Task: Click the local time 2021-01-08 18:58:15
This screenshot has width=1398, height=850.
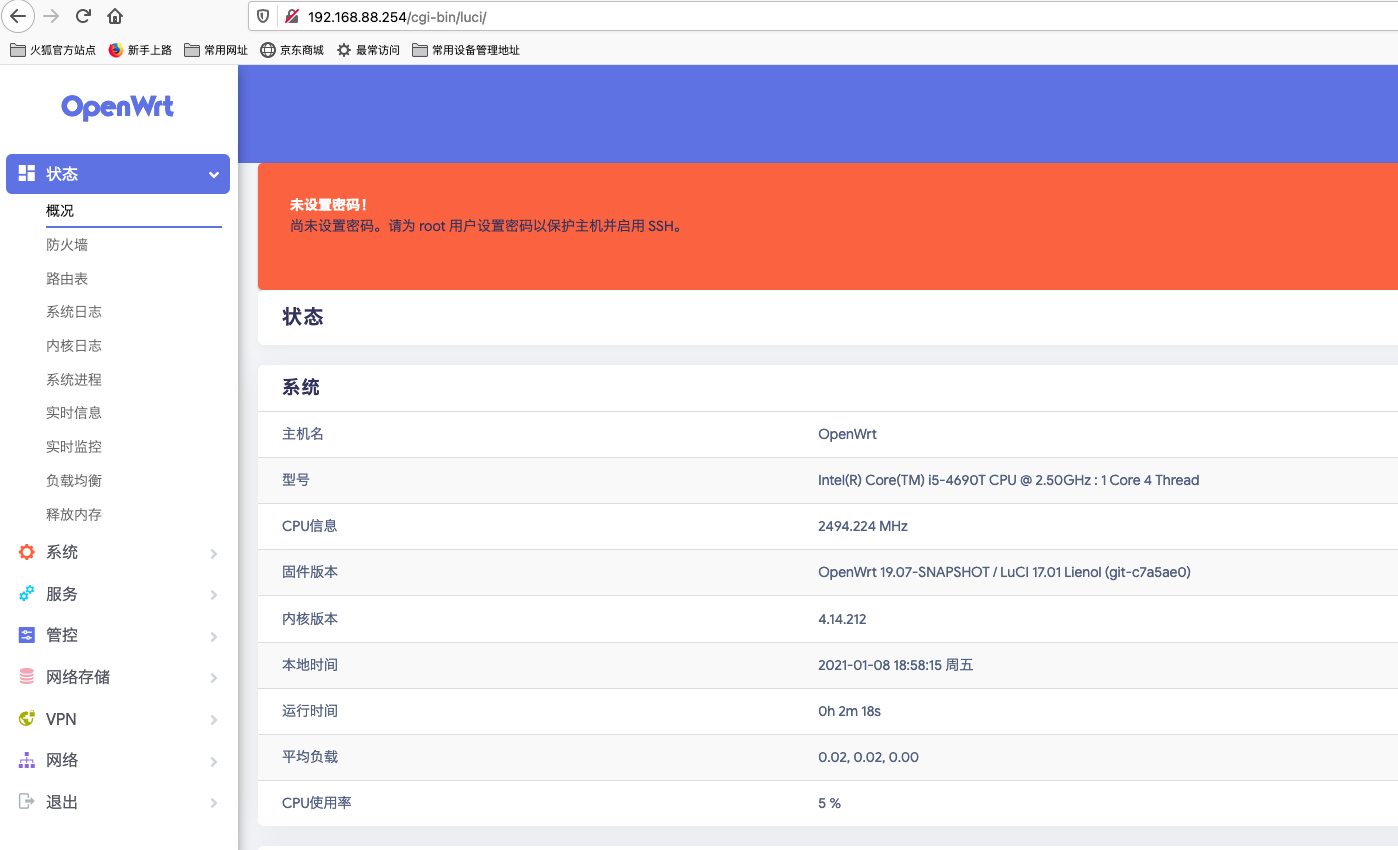Action: 896,665
